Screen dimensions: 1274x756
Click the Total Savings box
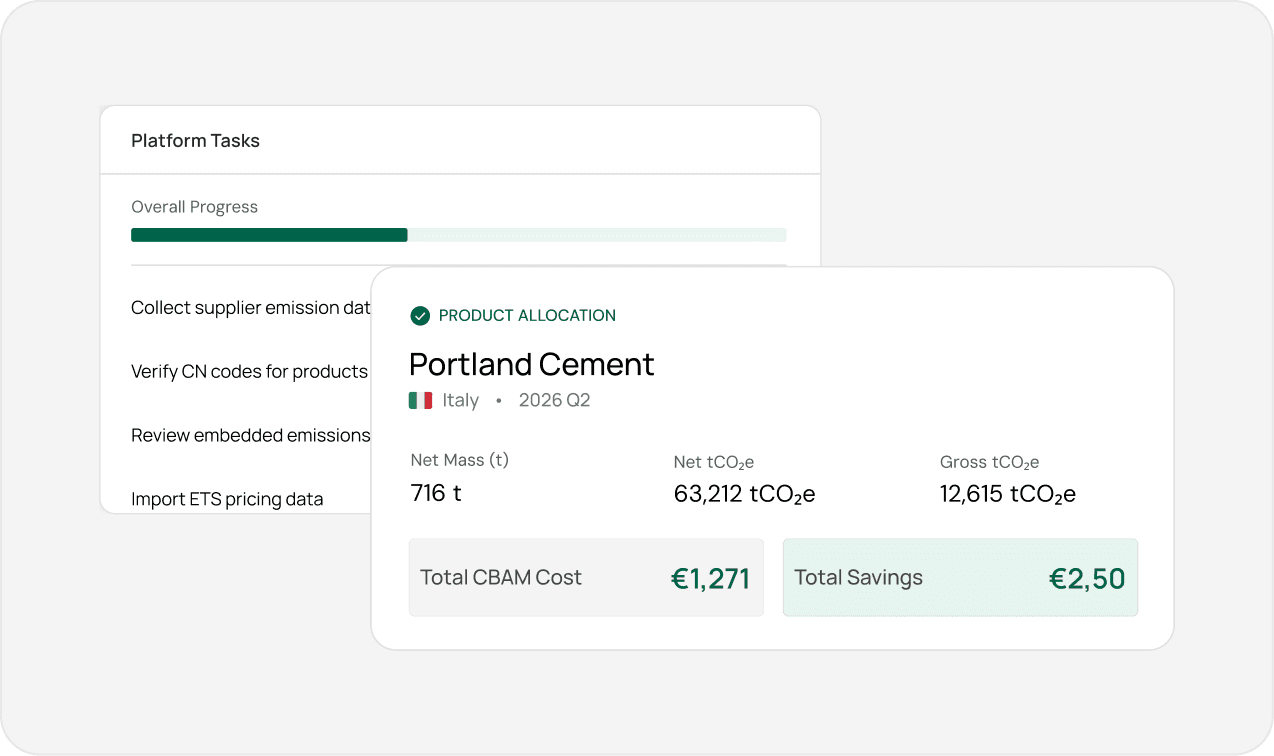(960, 578)
